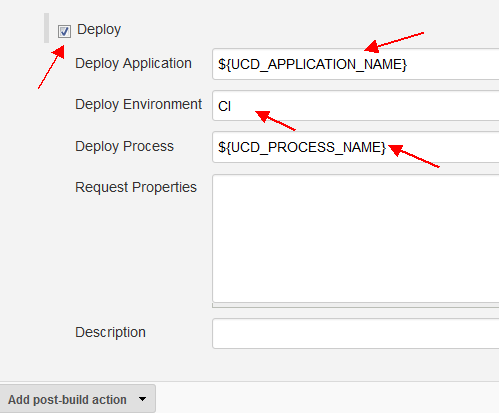The height and width of the screenshot is (413, 499).
Task: Click the gray vertical bar beside Deploy
Action: (46, 28)
